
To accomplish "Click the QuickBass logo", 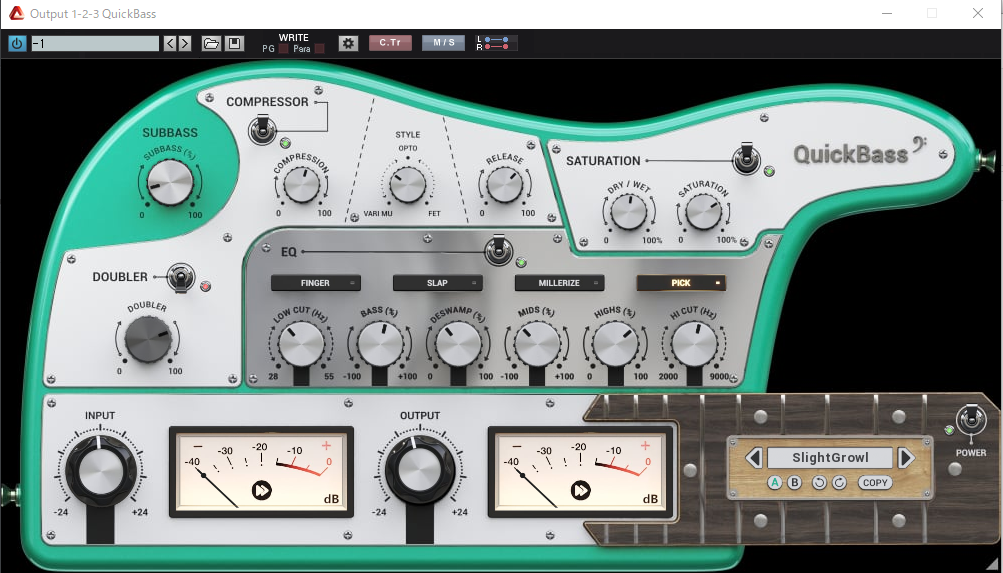I will [860, 153].
